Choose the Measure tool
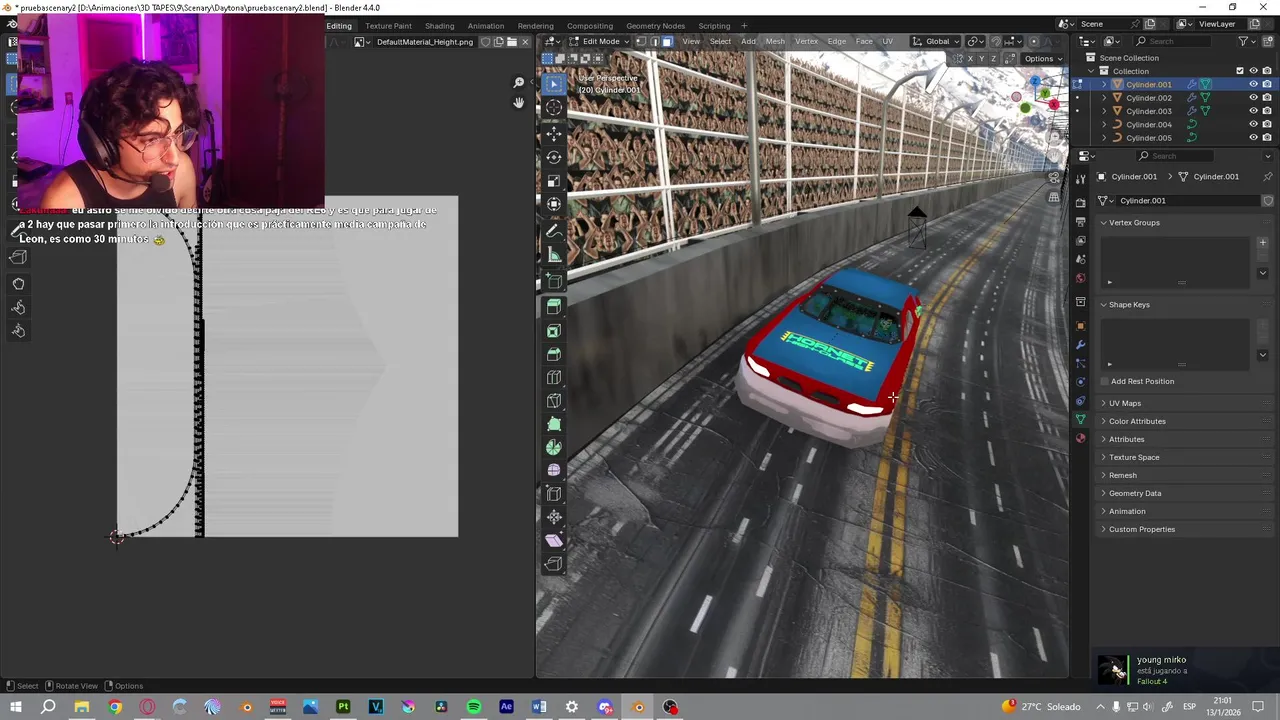 [554, 255]
